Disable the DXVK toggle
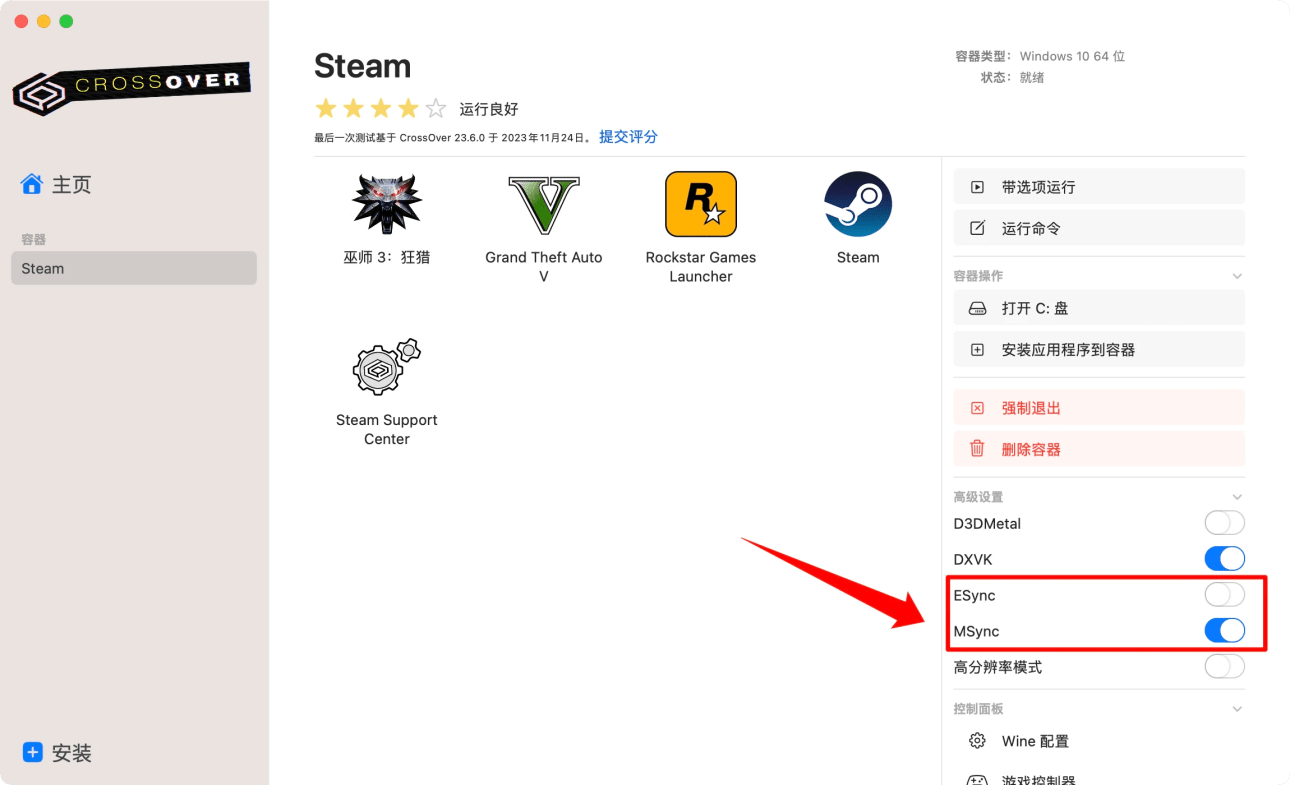1290x785 pixels. click(x=1224, y=559)
